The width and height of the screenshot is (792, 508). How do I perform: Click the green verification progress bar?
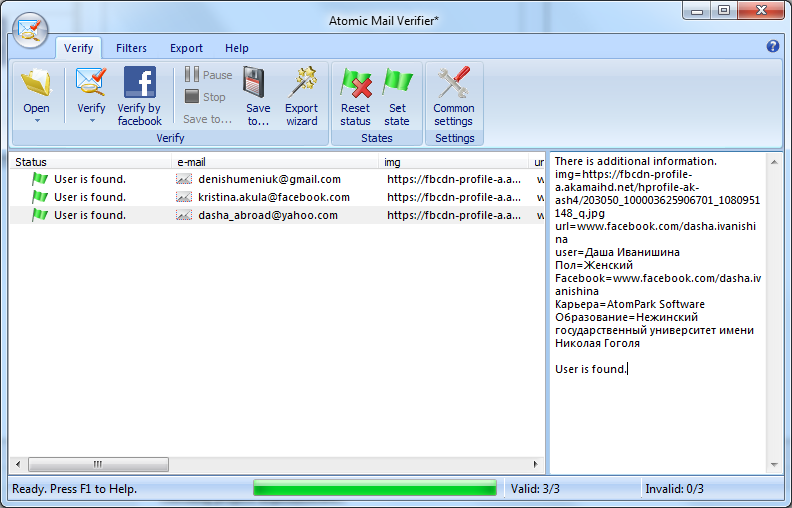pos(374,488)
